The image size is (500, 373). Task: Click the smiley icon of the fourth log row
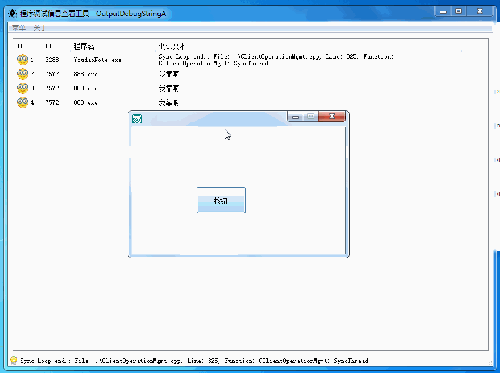click(x=22, y=102)
